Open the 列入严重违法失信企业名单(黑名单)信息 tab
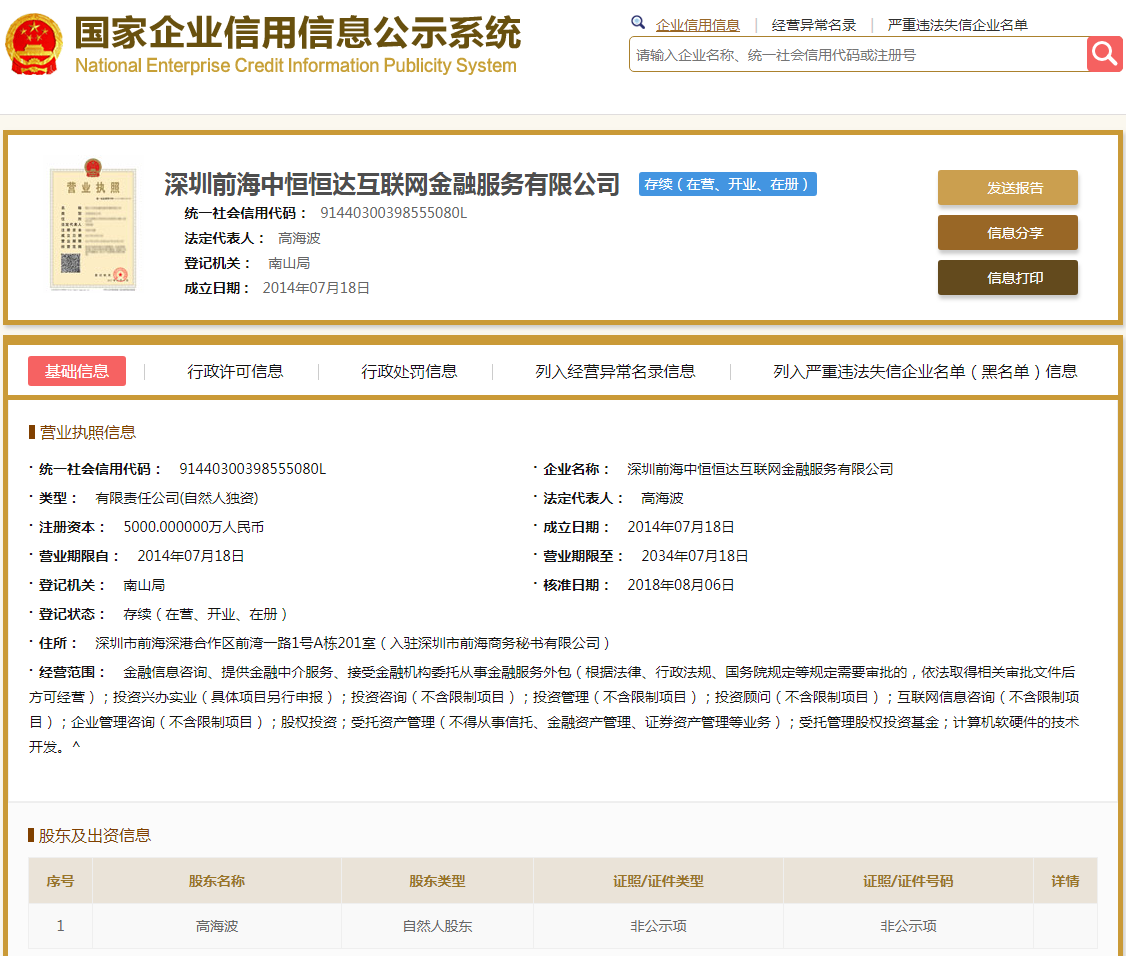 pos(925,371)
